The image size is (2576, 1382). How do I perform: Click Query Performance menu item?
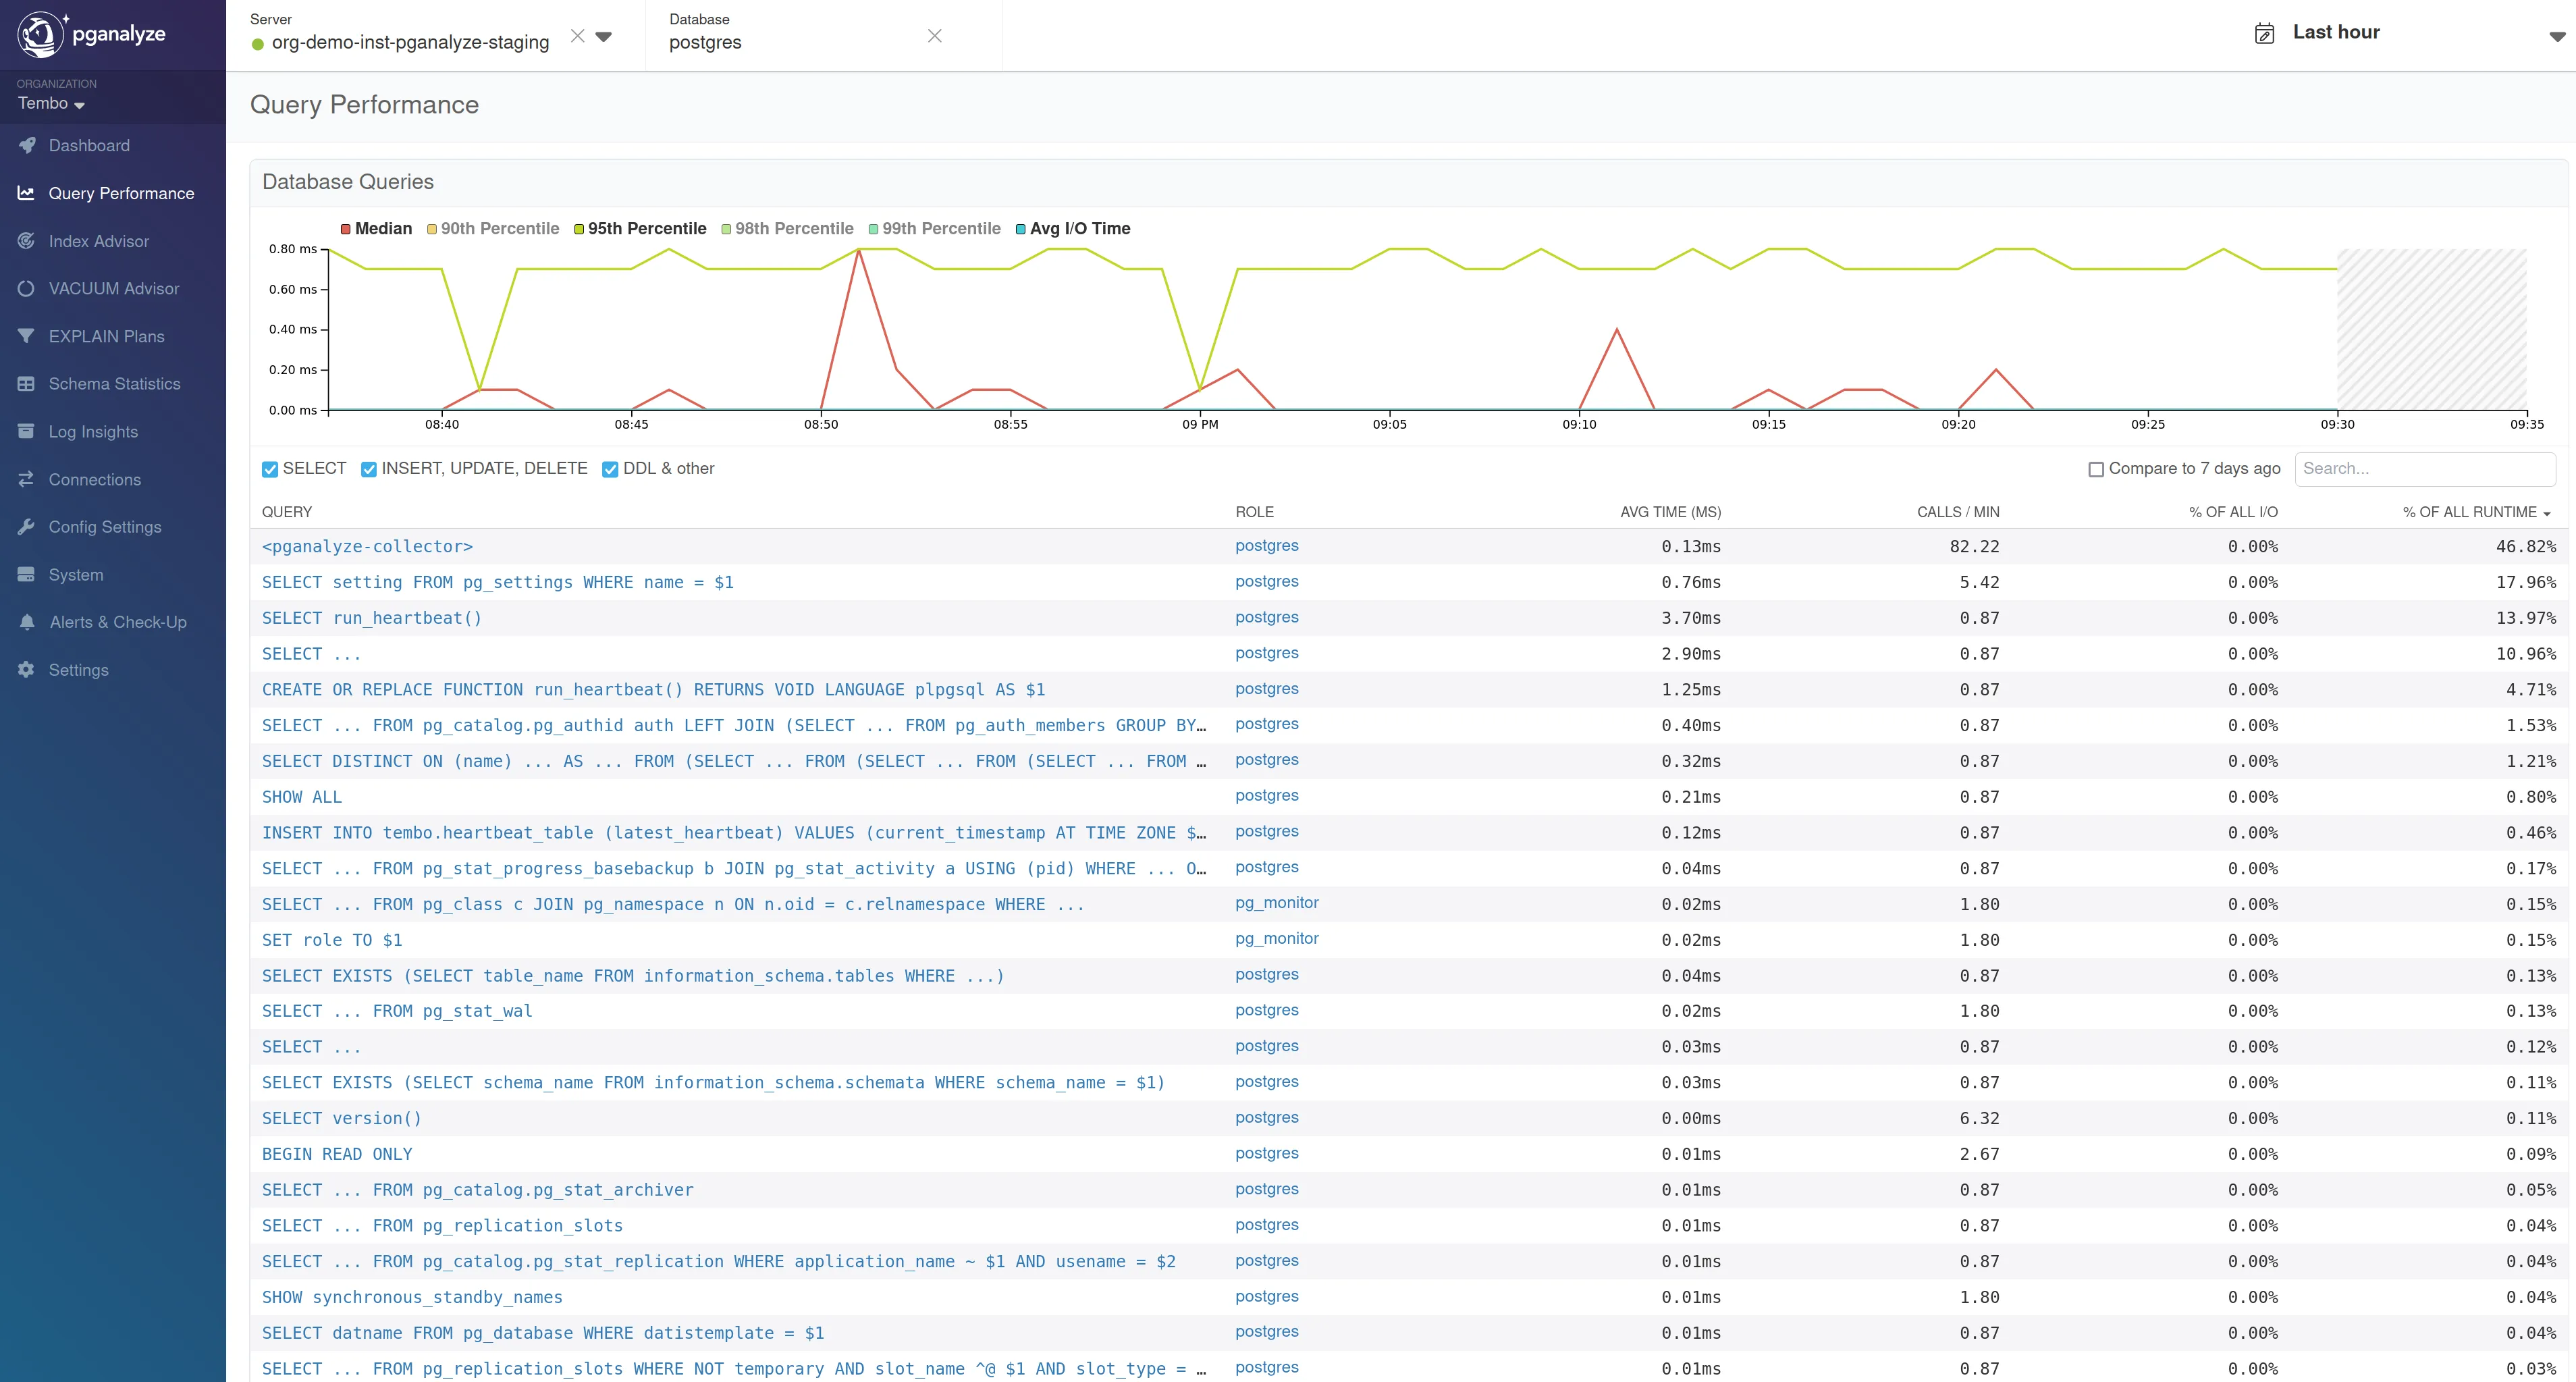coord(121,192)
